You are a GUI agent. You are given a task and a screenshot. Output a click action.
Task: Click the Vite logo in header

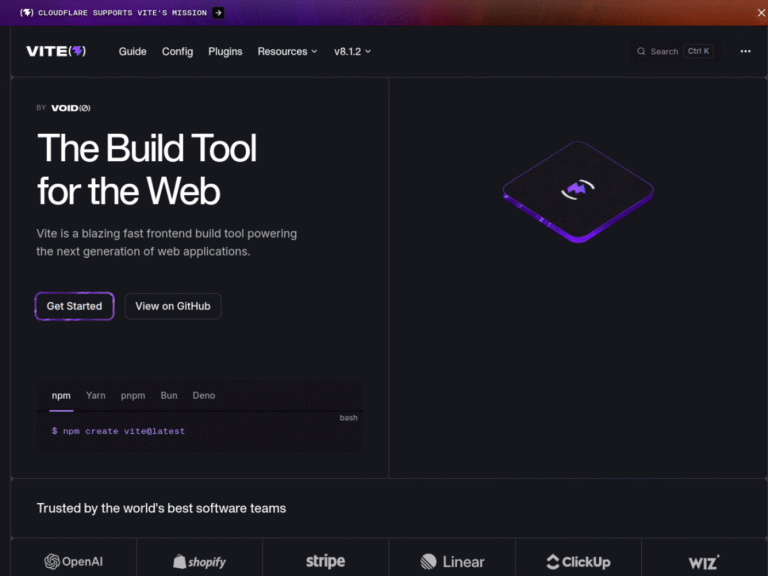click(x=56, y=51)
